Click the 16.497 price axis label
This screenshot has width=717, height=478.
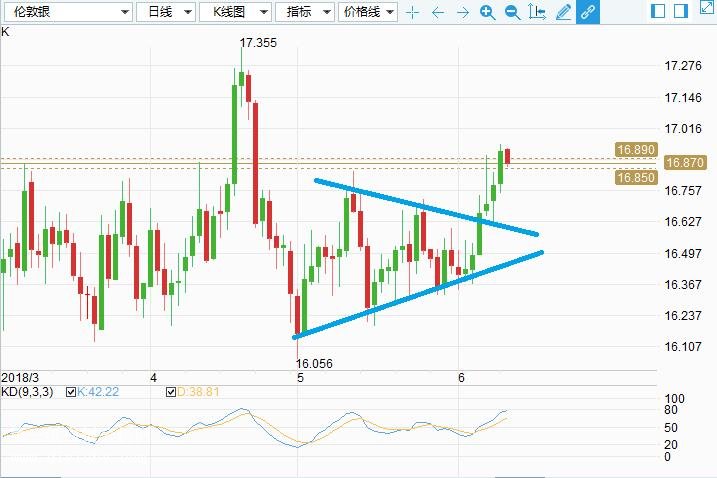tap(683, 253)
